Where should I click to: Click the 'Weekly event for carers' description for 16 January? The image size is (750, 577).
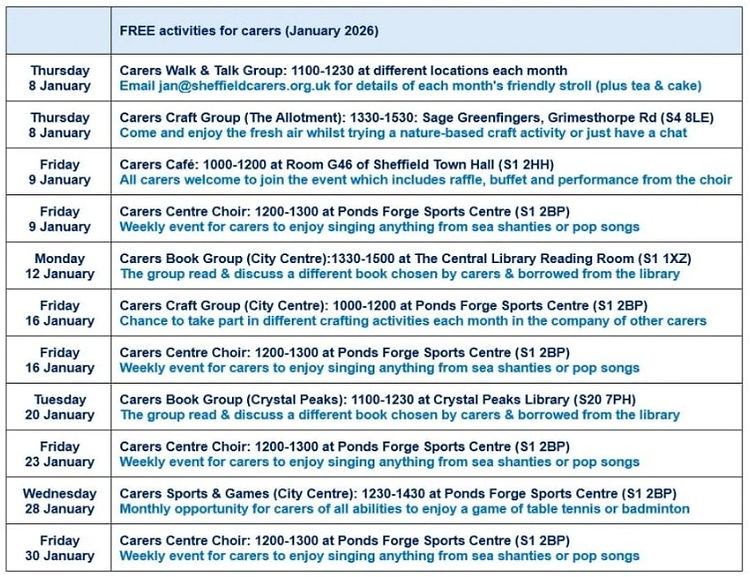pyautogui.click(x=379, y=367)
